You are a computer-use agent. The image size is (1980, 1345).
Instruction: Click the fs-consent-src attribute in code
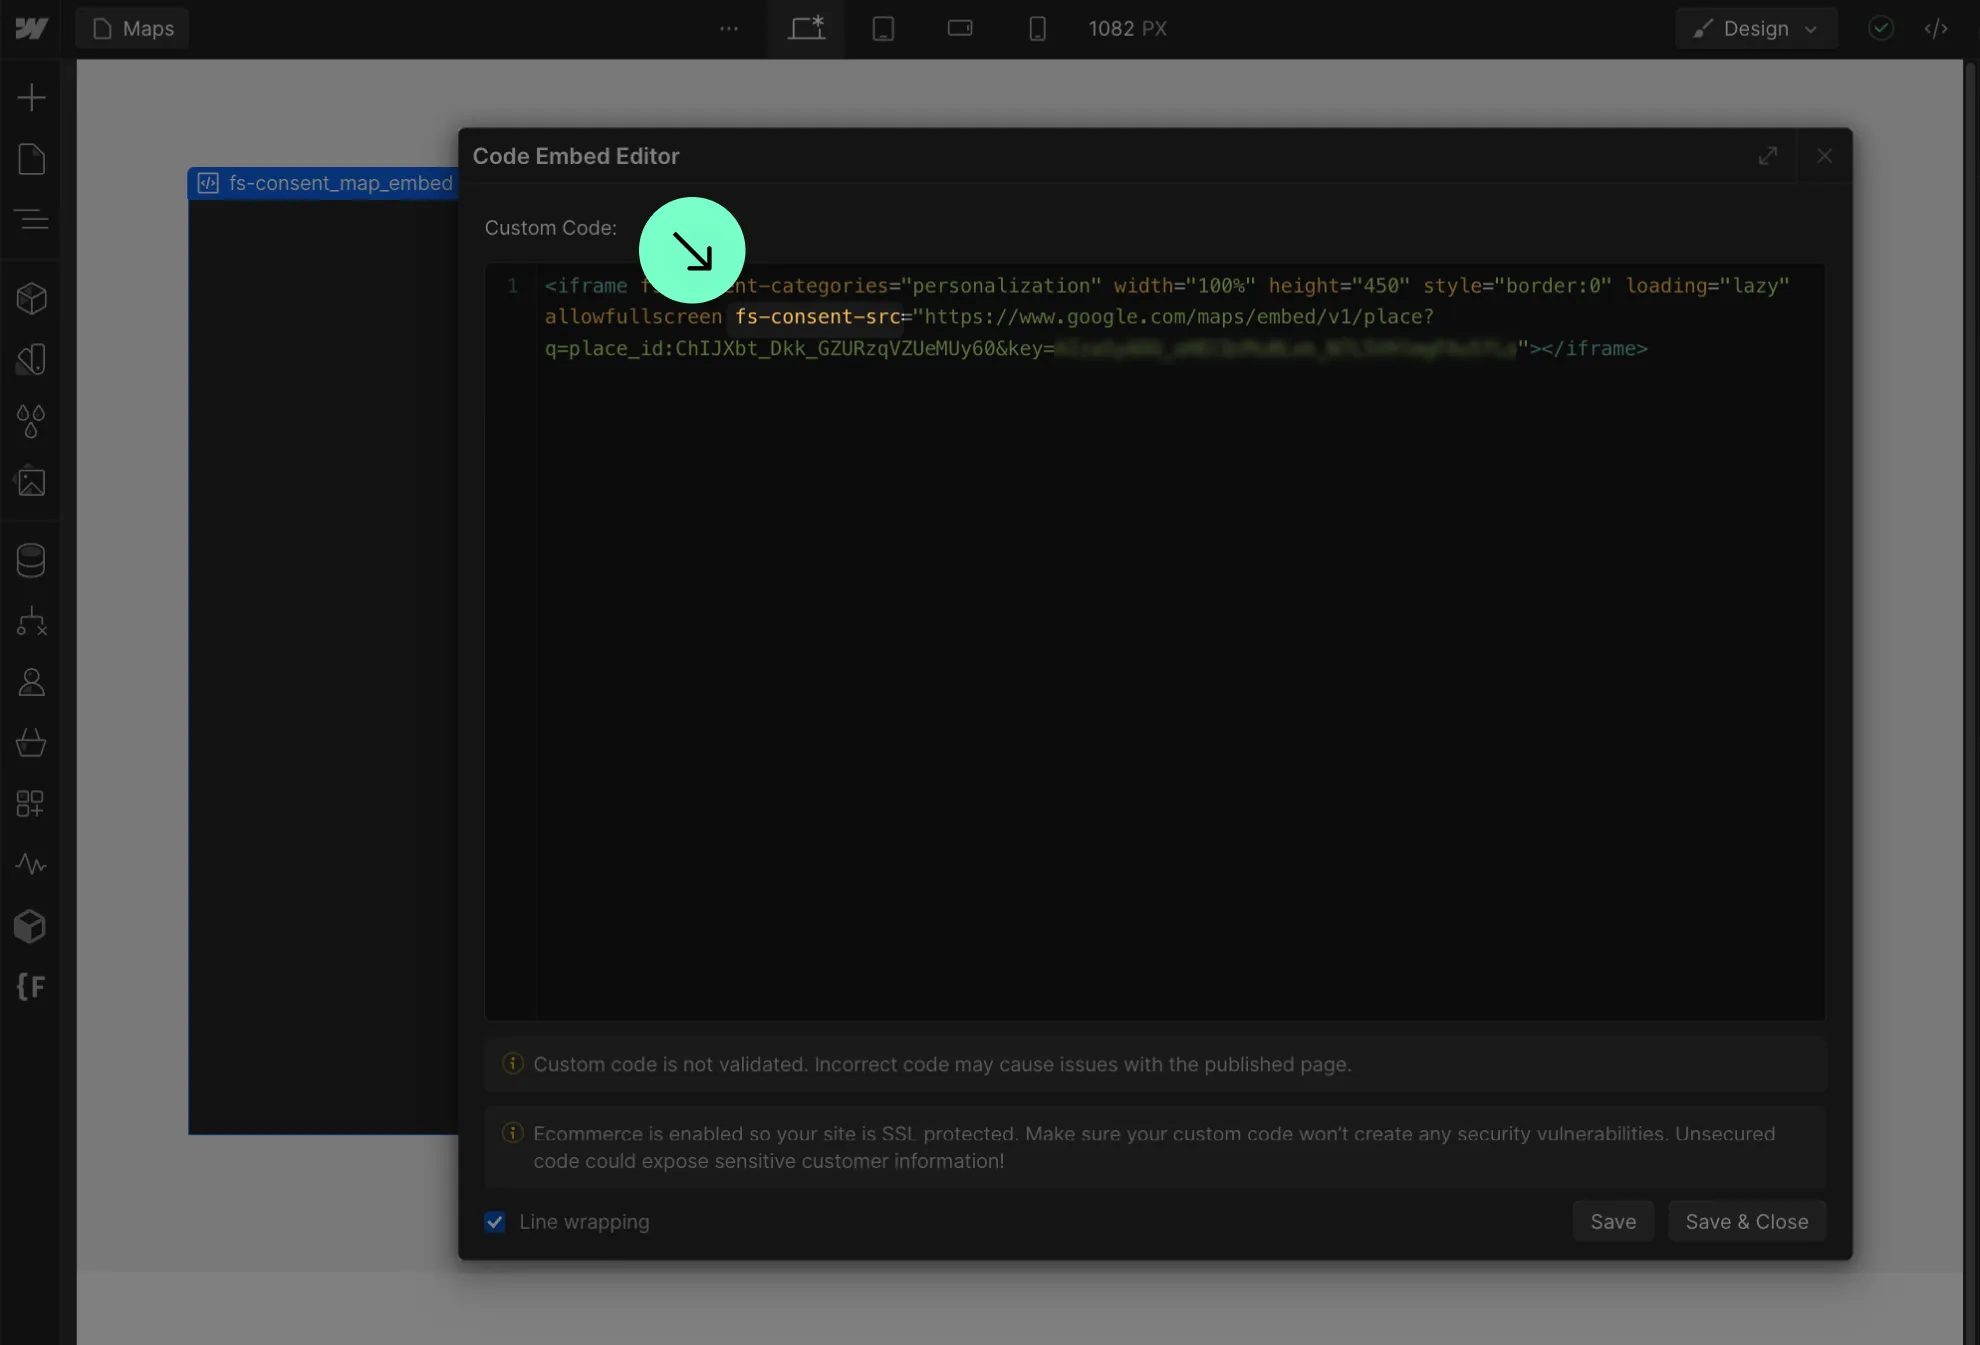pyautogui.click(x=817, y=317)
